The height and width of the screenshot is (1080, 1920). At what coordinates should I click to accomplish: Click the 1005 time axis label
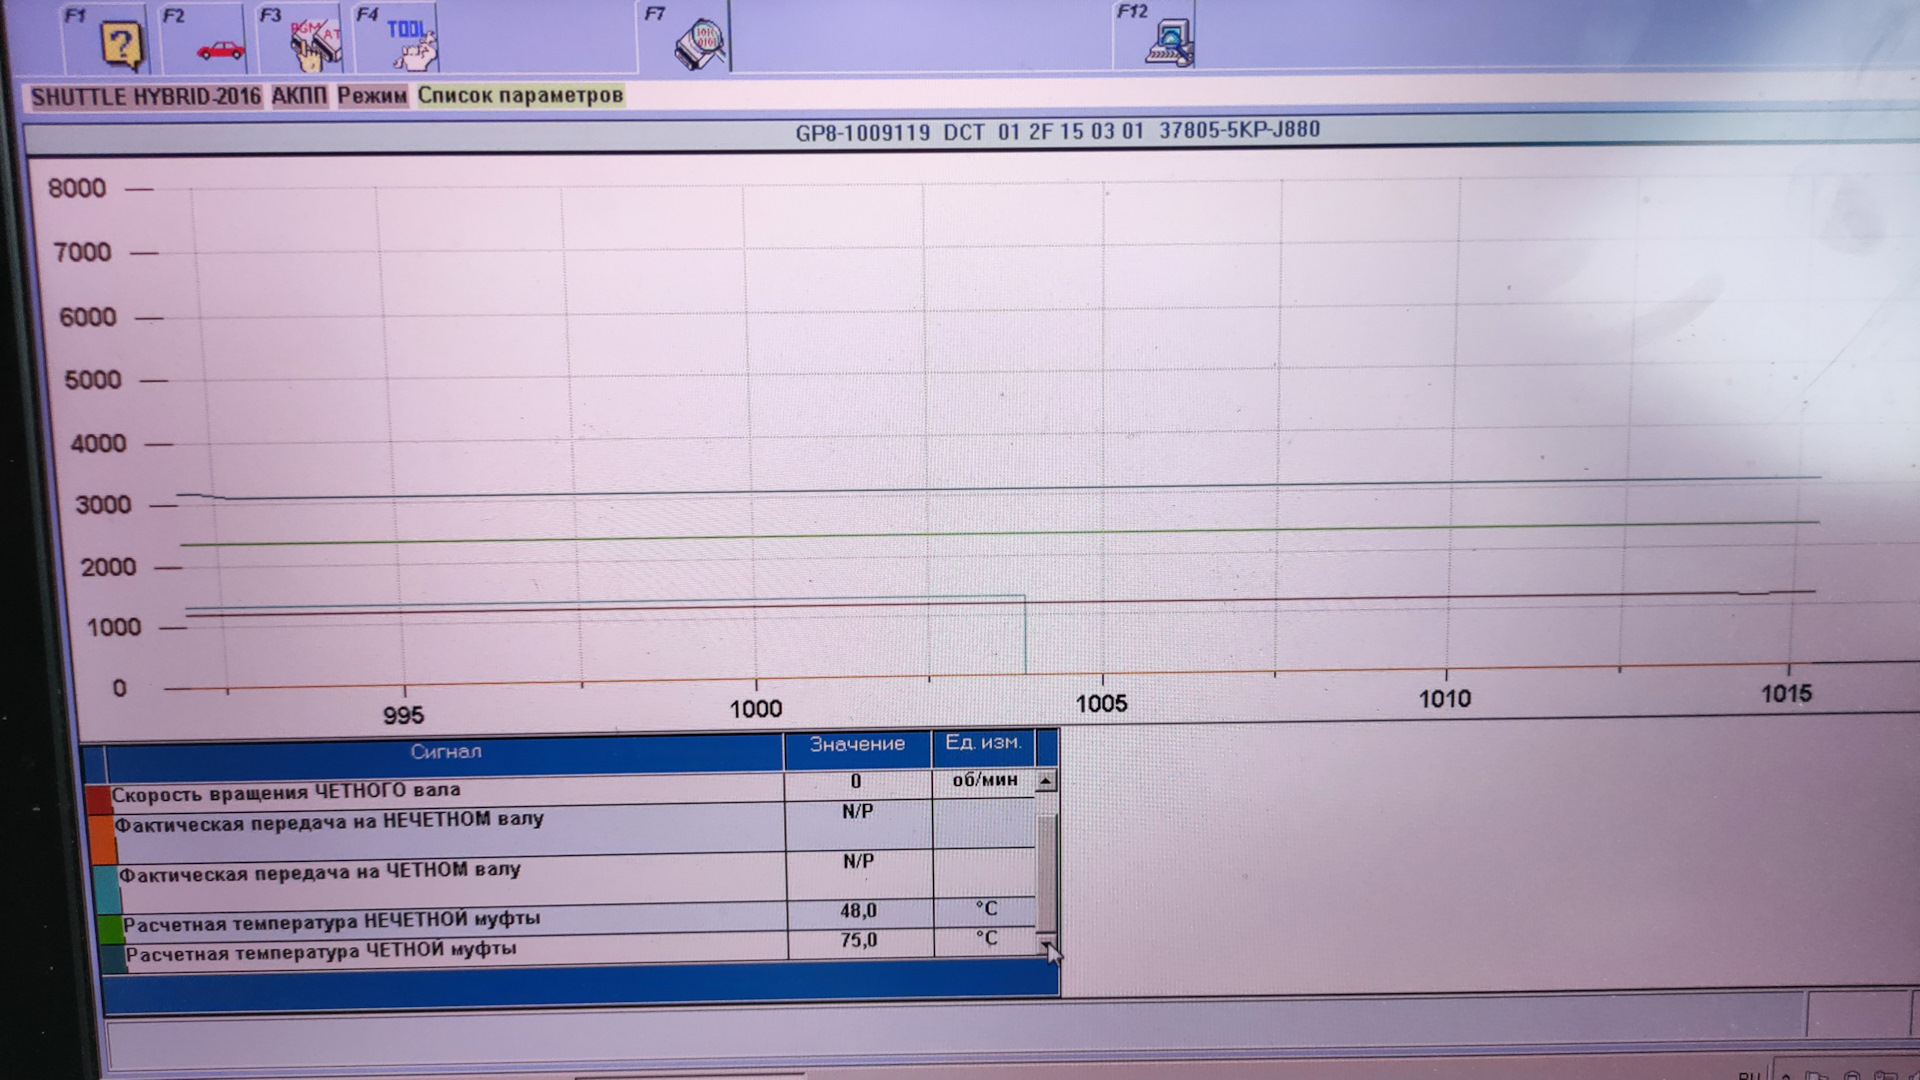1101,704
